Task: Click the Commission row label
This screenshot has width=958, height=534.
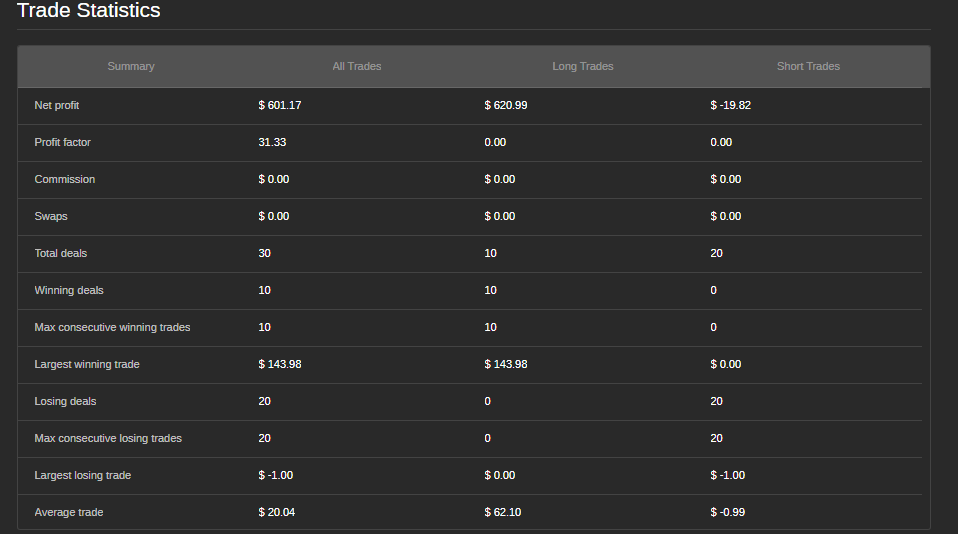Action: coord(65,179)
